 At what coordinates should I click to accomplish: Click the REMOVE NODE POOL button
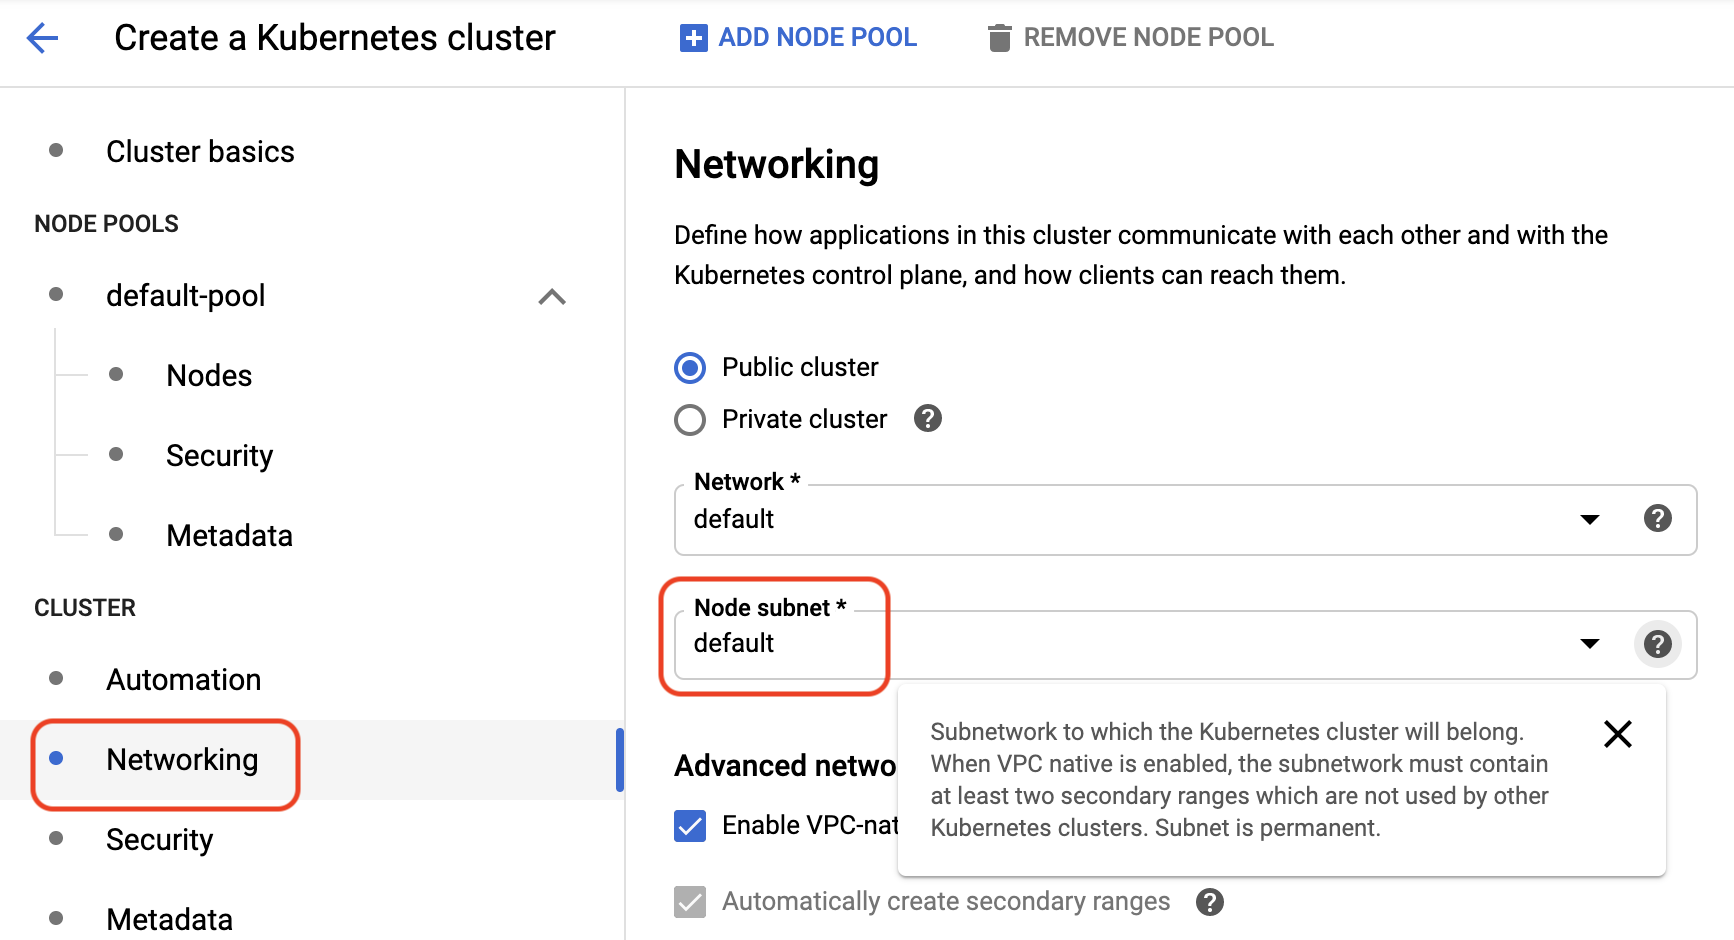click(x=1131, y=38)
